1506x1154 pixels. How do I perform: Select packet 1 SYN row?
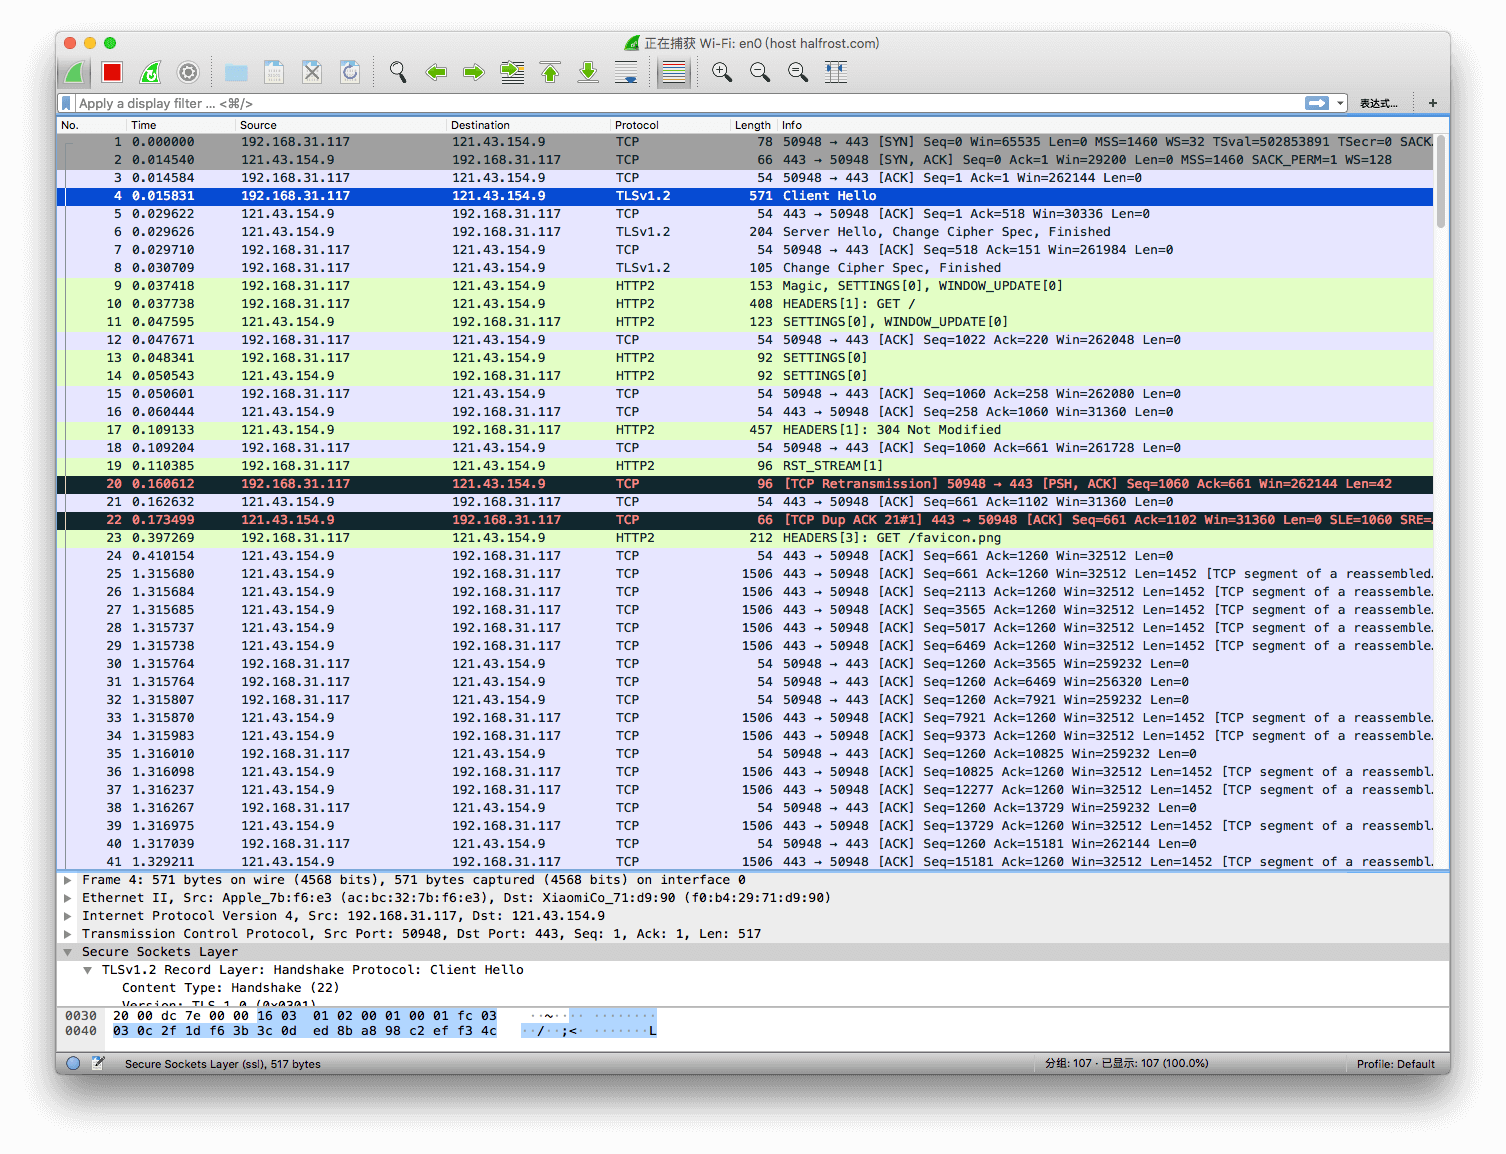tap(745, 142)
